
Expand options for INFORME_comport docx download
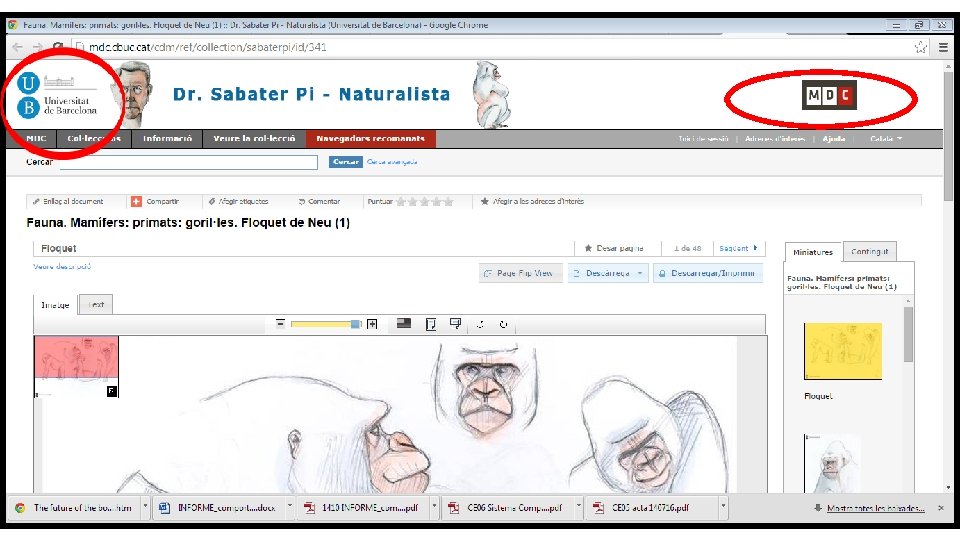(x=290, y=507)
